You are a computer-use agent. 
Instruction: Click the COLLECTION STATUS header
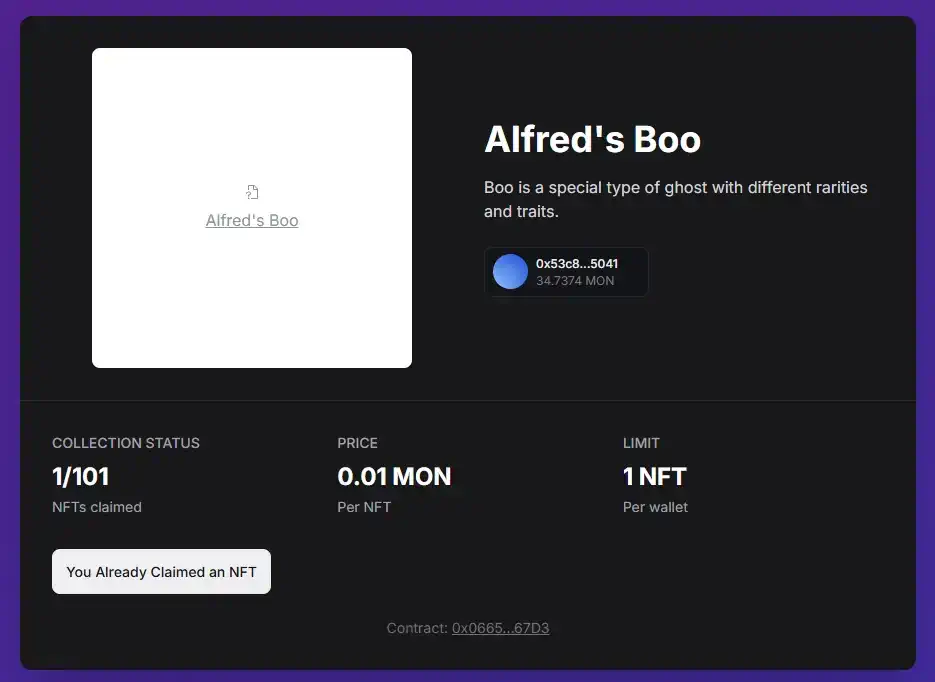[125, 443]
